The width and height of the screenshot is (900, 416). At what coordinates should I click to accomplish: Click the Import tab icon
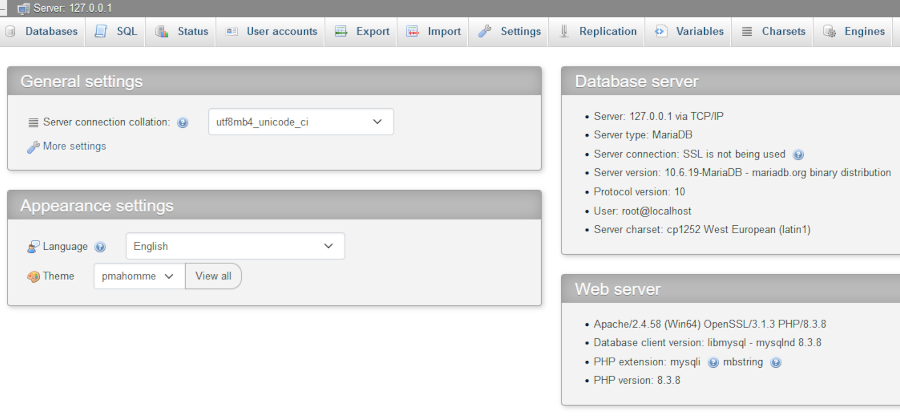[x=413, y=32]
